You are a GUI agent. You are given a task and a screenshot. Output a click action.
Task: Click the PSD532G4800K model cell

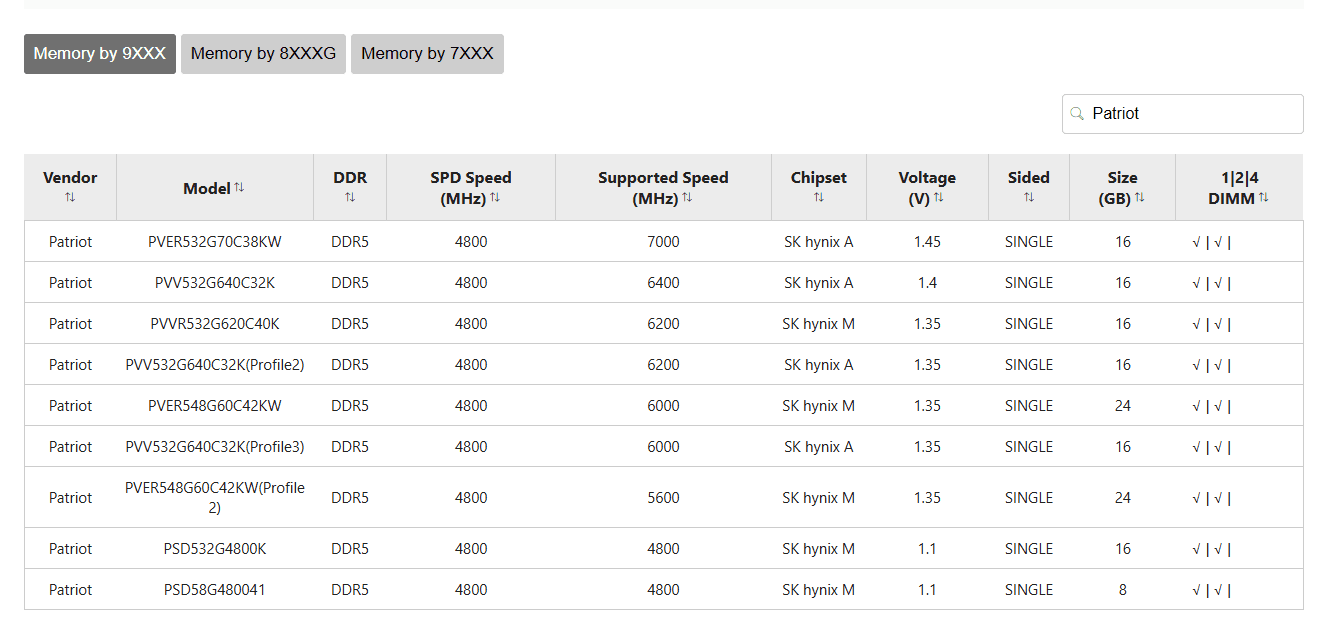pyautogui.click(x=215, y=549)
